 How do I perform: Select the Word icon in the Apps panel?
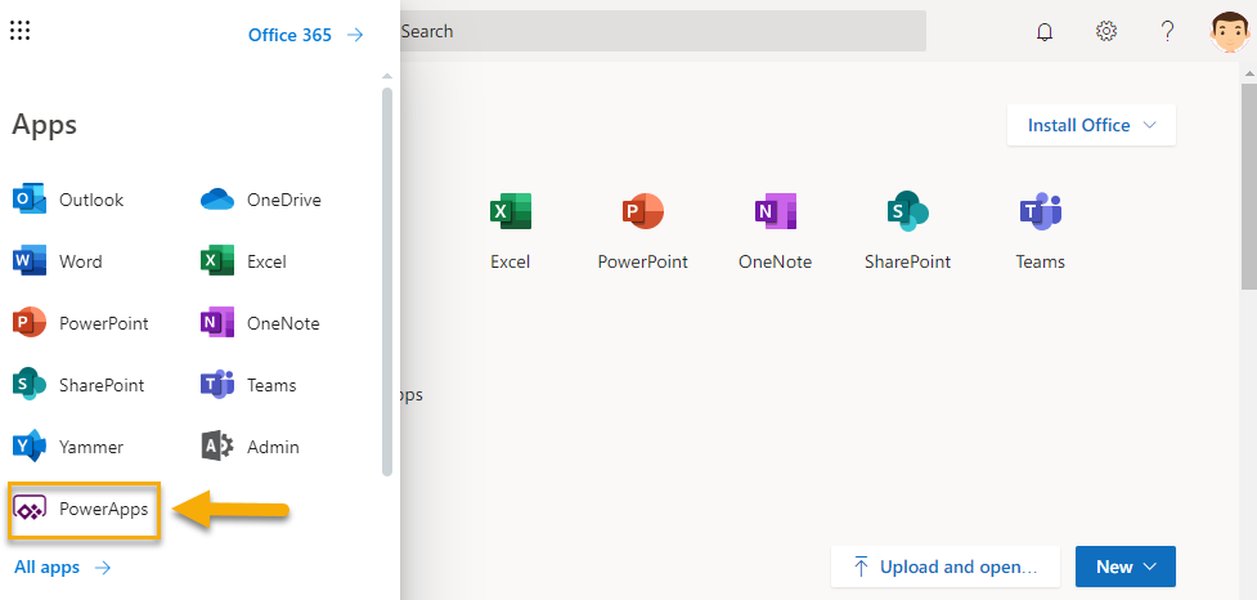point(30,261)
